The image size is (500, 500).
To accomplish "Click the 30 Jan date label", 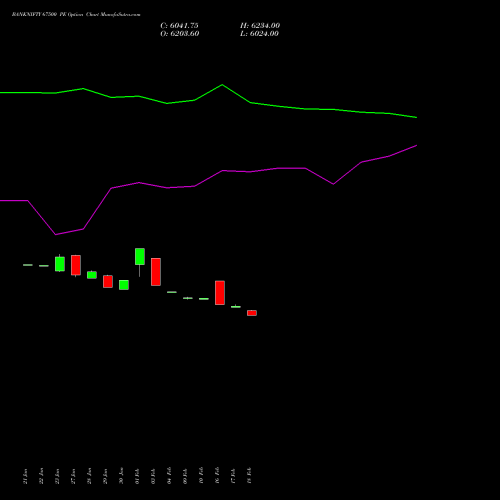I will pos(121,476).
